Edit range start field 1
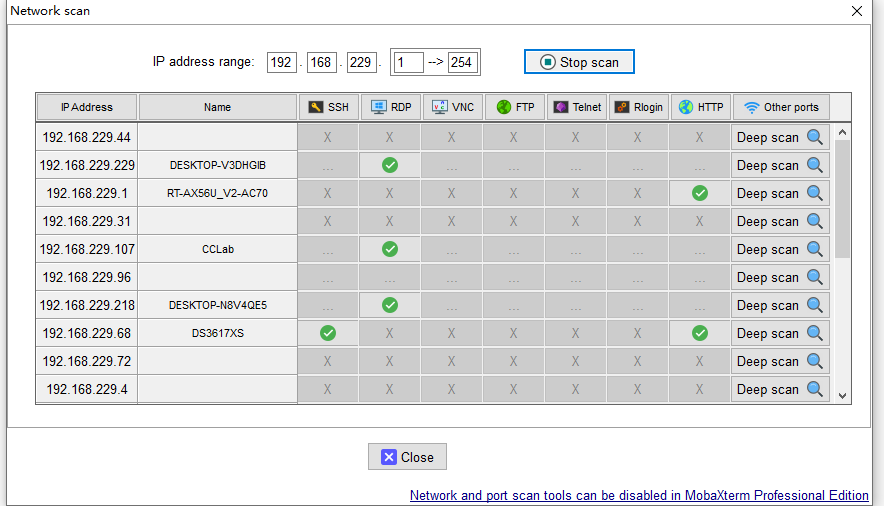Image resolution: width=884 pixels, height=506 pixels. point(408,62)
